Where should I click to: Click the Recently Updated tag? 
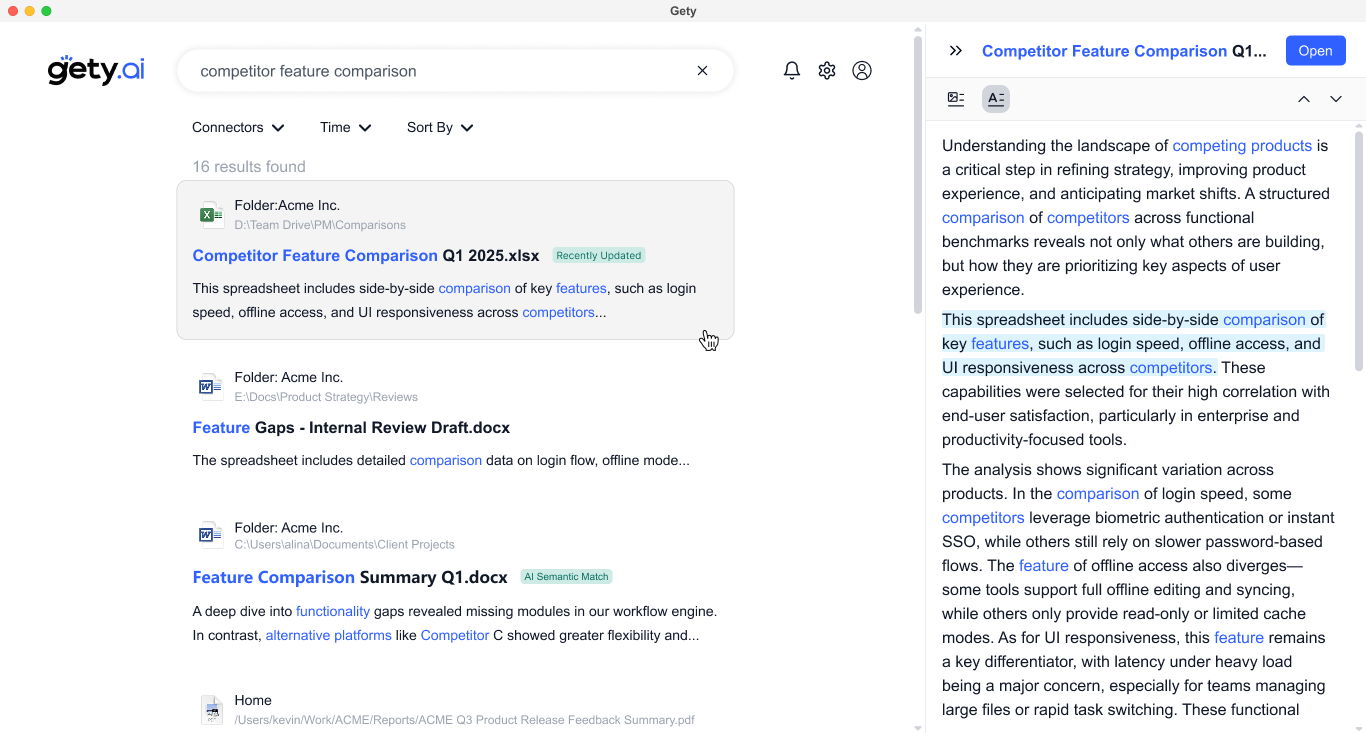point(598,255)
